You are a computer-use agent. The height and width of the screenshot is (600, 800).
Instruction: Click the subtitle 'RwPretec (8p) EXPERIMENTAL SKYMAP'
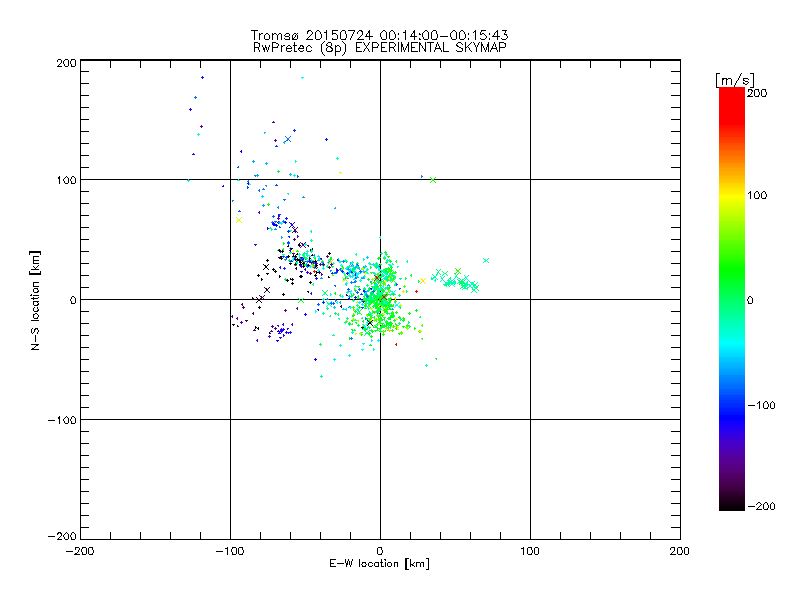[380, 48]
